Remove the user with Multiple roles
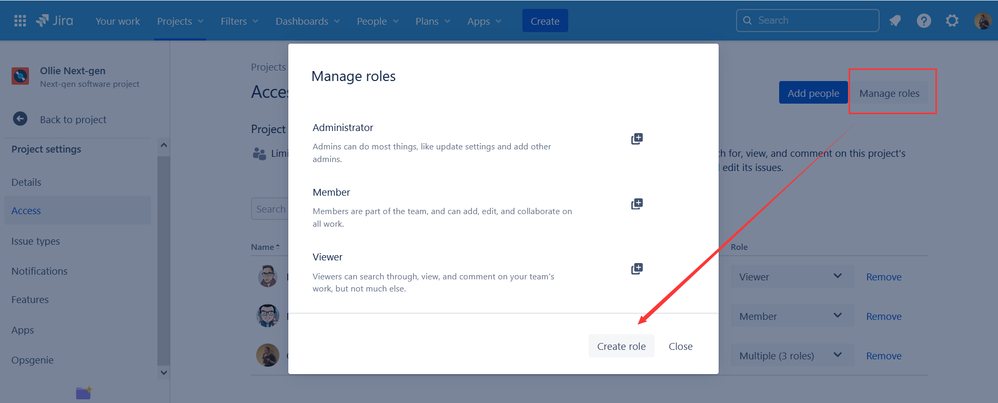998x403 pixels. click(883, 356)
